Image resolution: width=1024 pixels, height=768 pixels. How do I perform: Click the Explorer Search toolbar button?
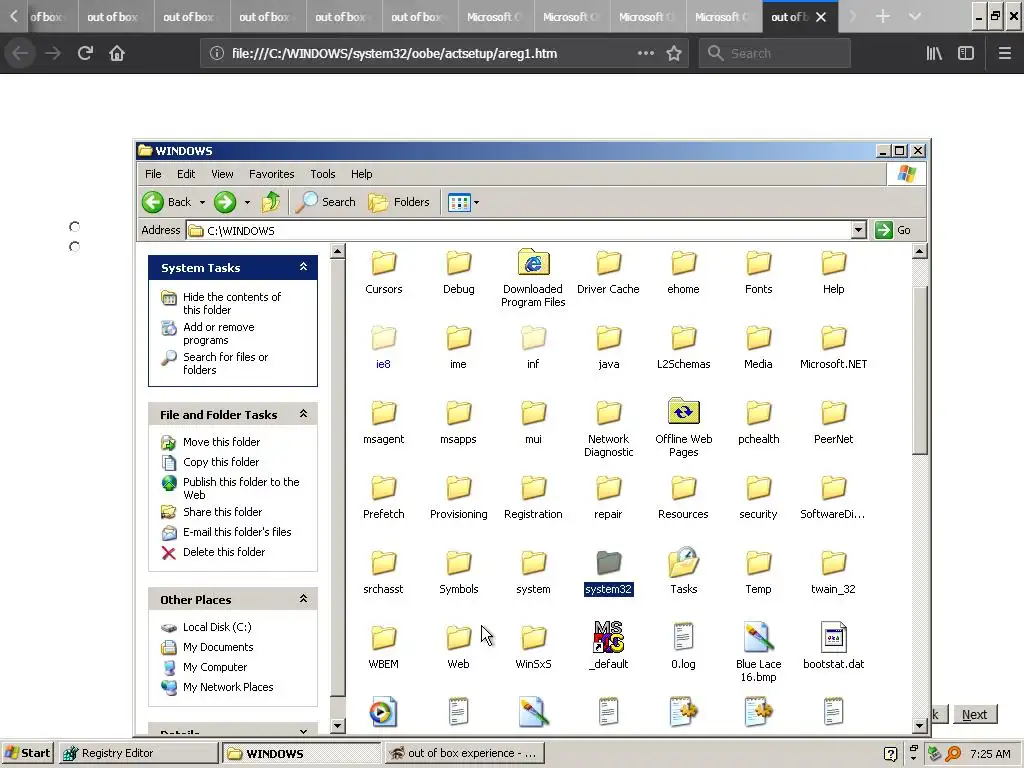(x=325, y=202)
